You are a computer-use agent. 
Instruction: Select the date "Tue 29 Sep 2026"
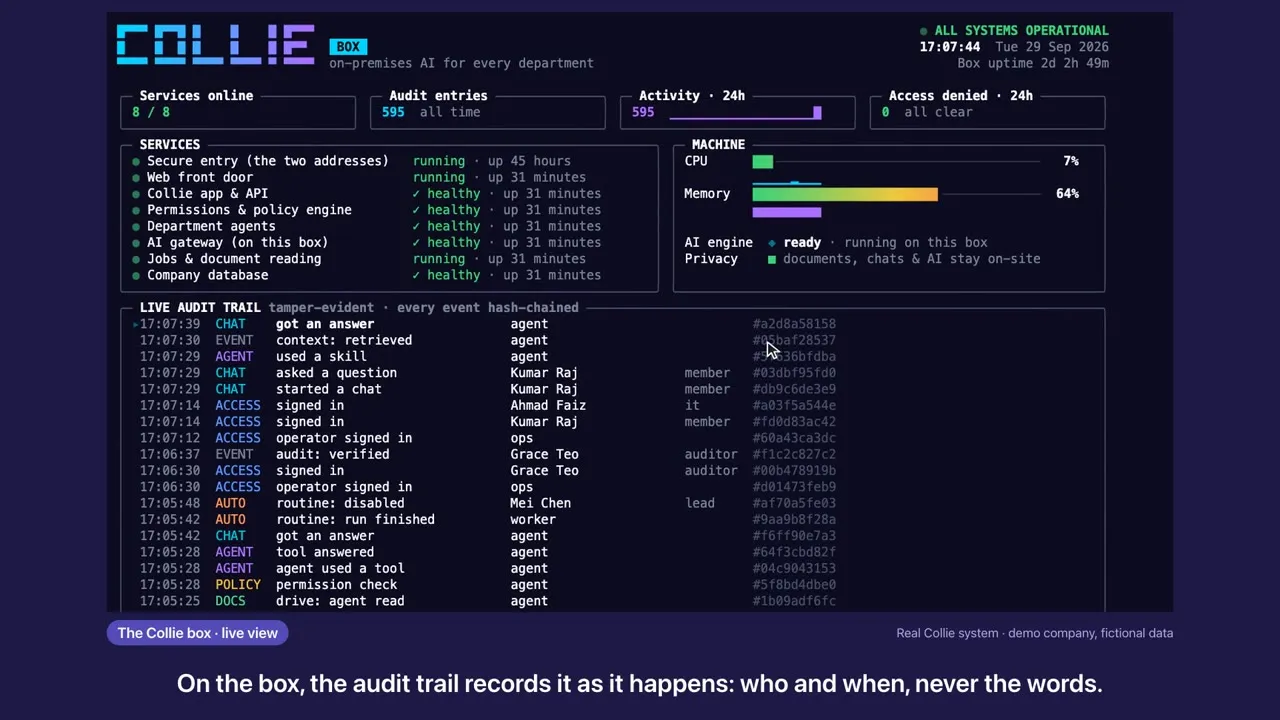coord(1052,47)
